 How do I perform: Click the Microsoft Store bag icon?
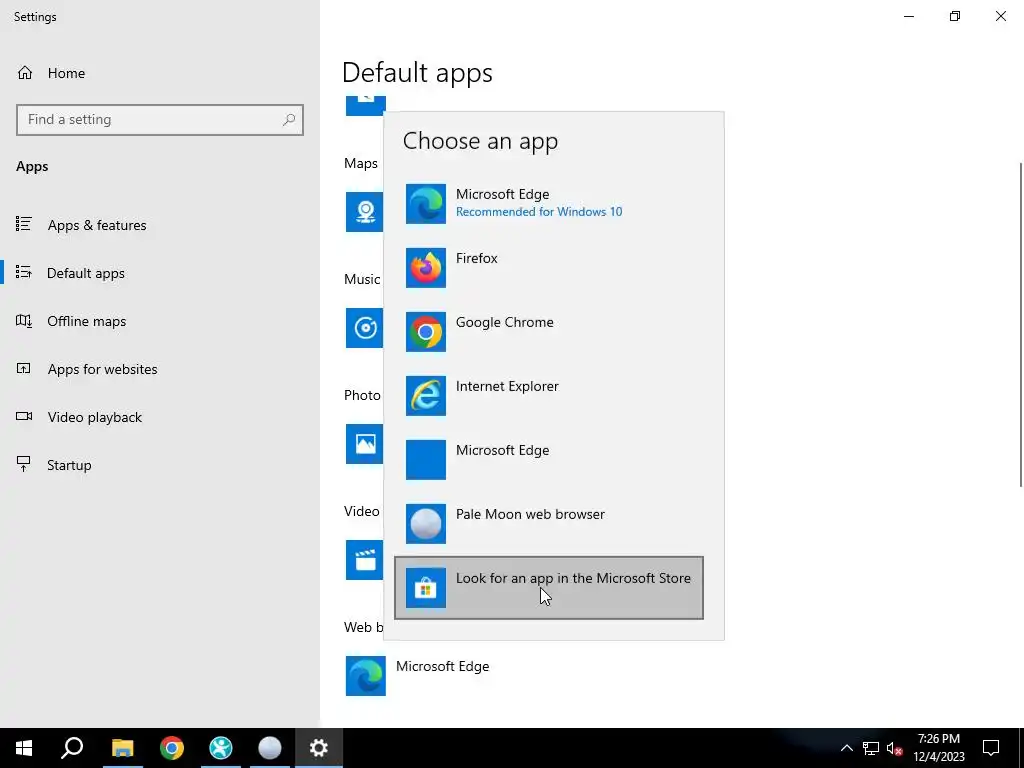pyautogui.click(x=426, y=588)
